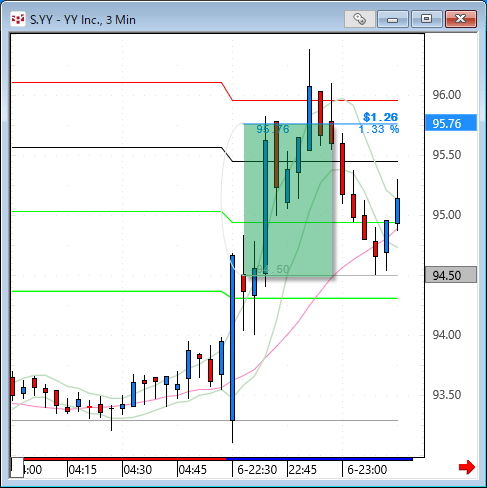Click the 6-22:30 time axis label

257,470
